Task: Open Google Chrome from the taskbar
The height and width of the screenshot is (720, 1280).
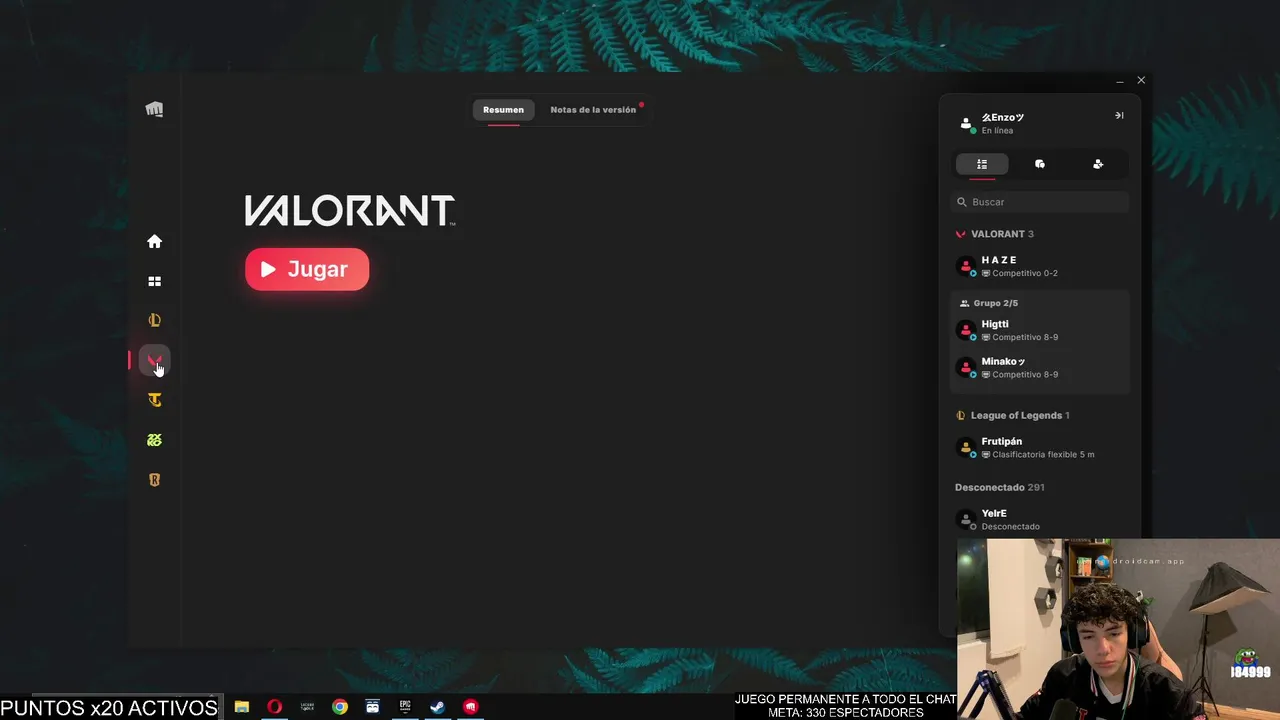Action: (x=340, y=706)
